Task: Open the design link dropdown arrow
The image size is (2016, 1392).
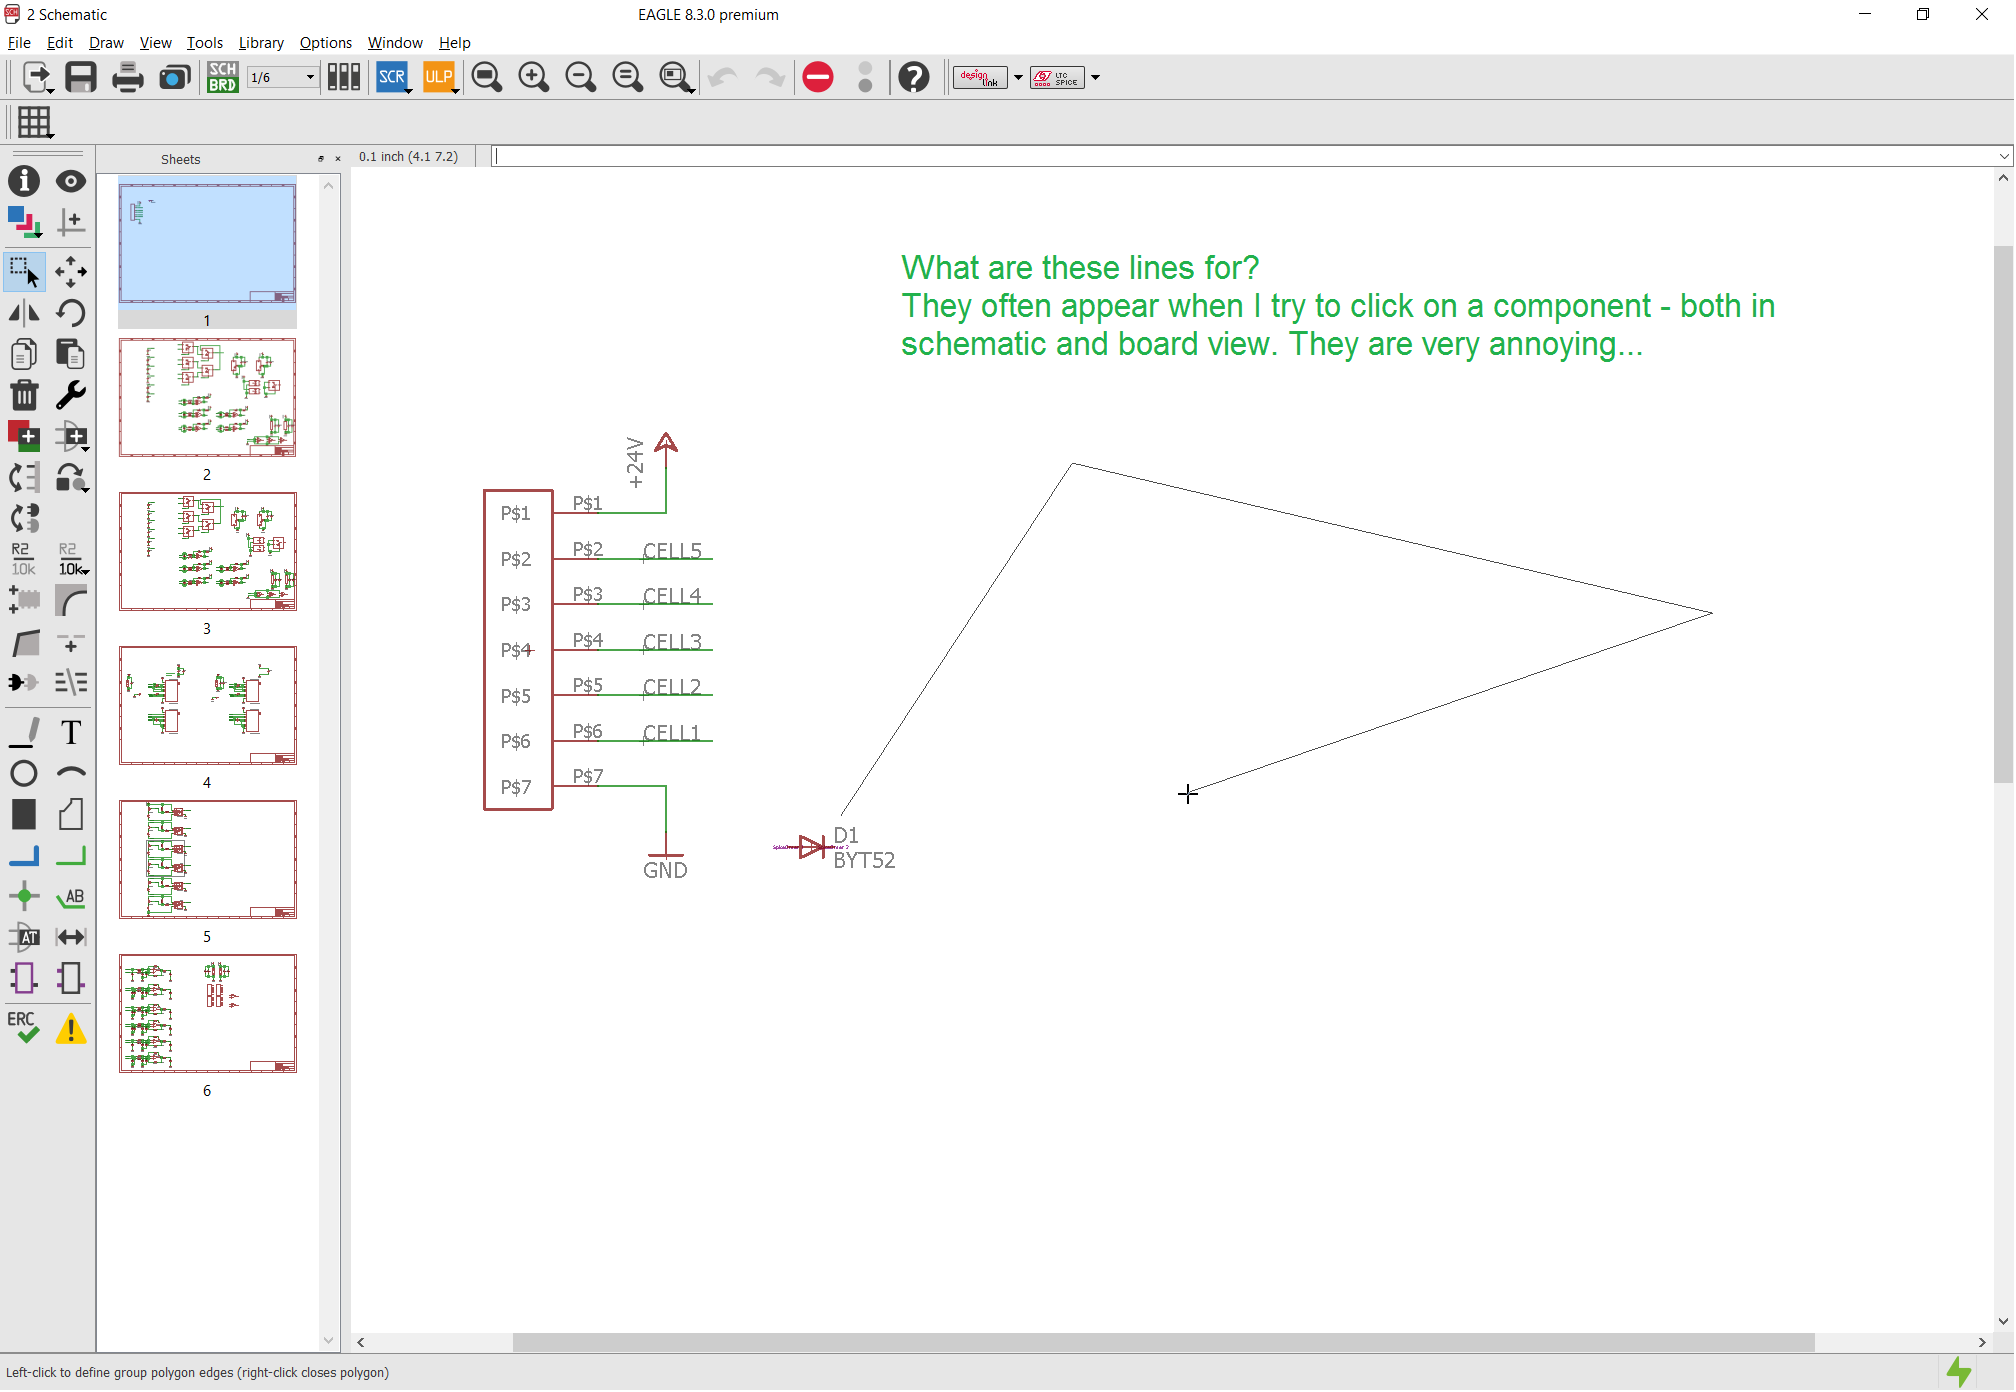Action: [x=1018, y=77]
